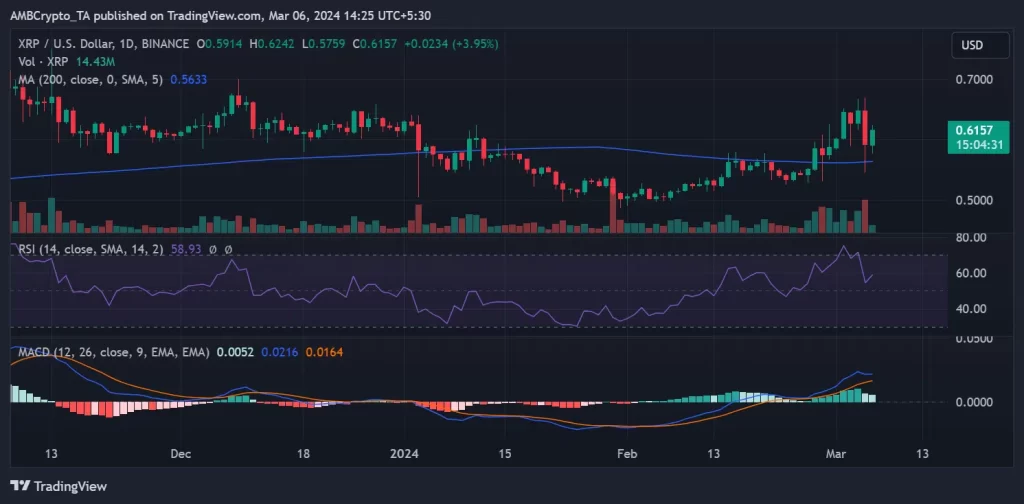This screenshot has height=504, width=1024.
Task: Click the null symbols beside RSI value
Action: tap(221, 247)
